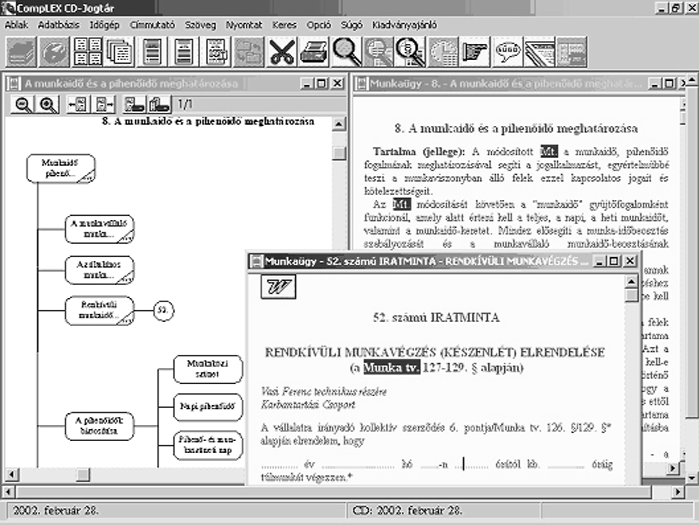Click scroll up arrow in diagram window
699x525 pixels.
pos(339,124)
